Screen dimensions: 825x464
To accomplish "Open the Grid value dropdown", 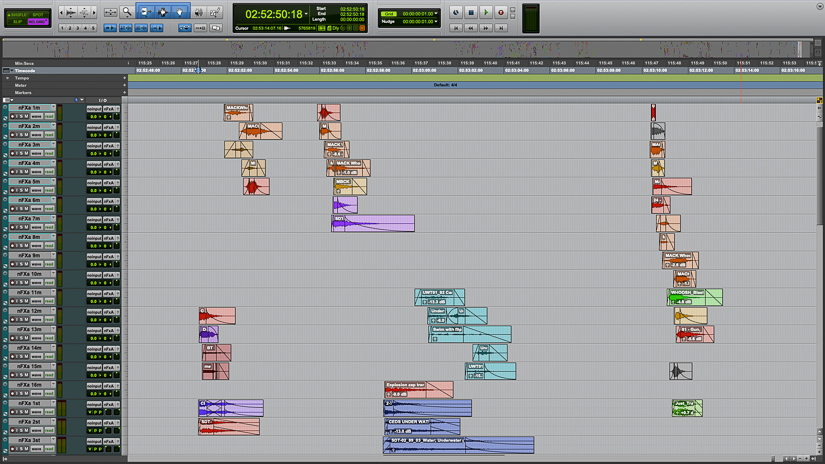I will (438, 14).
